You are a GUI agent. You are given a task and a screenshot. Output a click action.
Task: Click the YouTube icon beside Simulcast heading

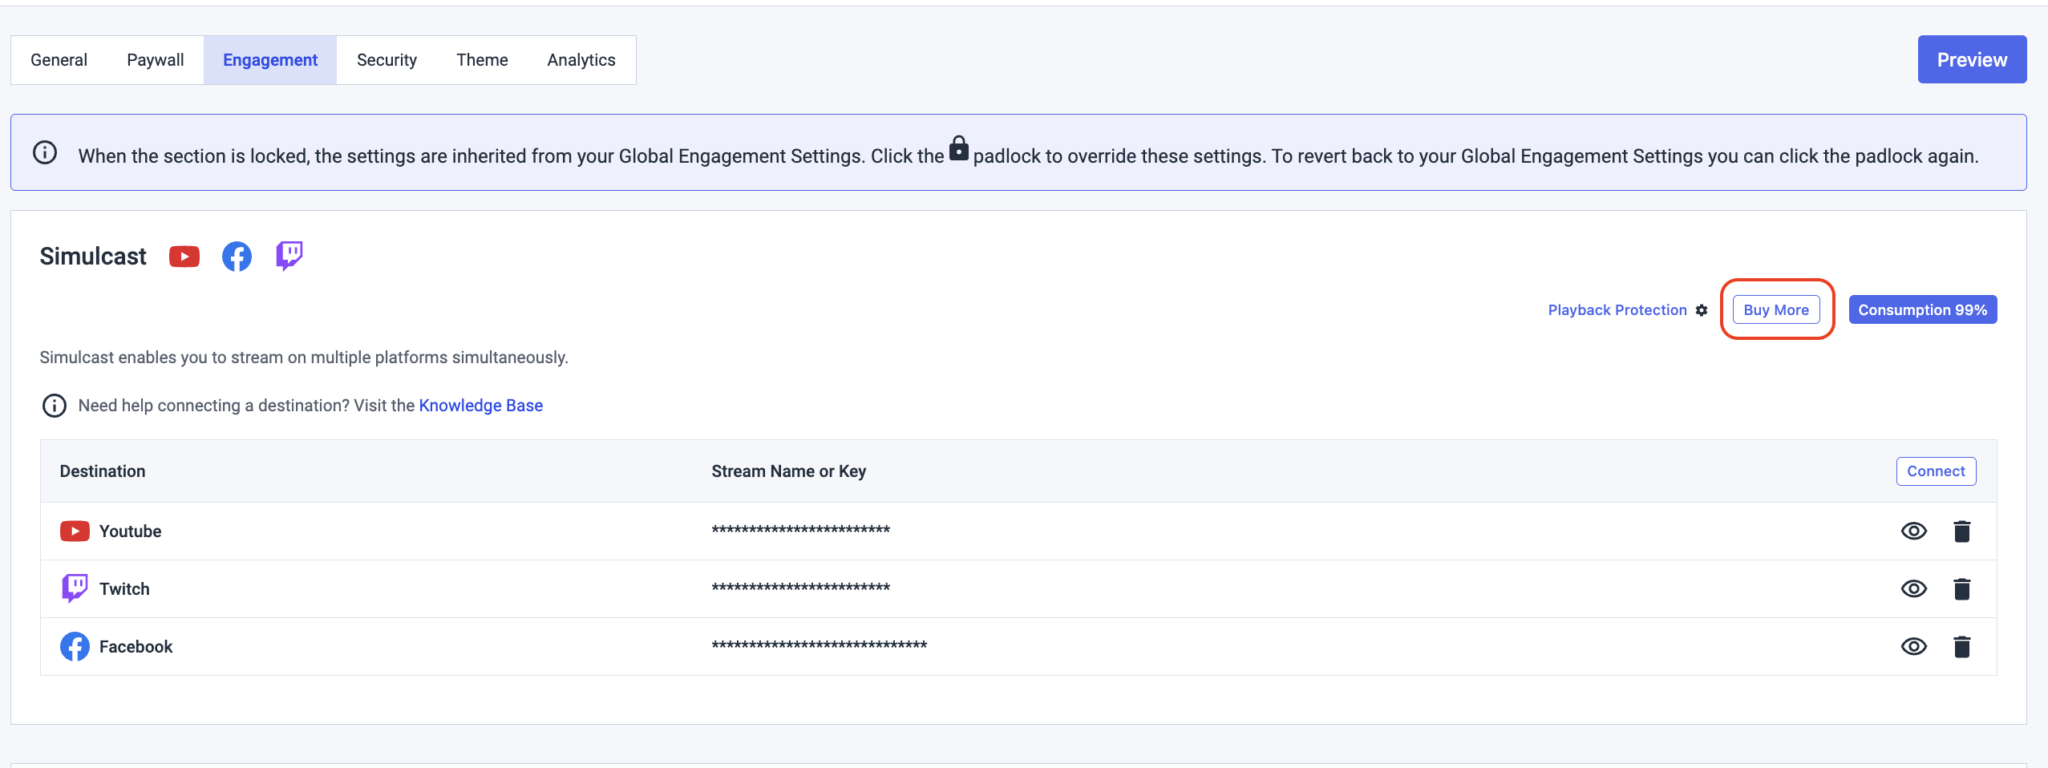coord(184,257)
